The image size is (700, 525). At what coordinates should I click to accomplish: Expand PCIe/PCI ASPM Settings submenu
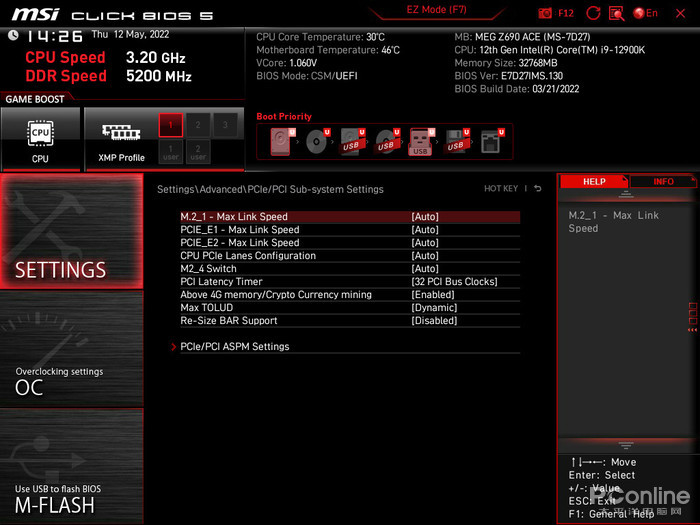coord(235,346)
